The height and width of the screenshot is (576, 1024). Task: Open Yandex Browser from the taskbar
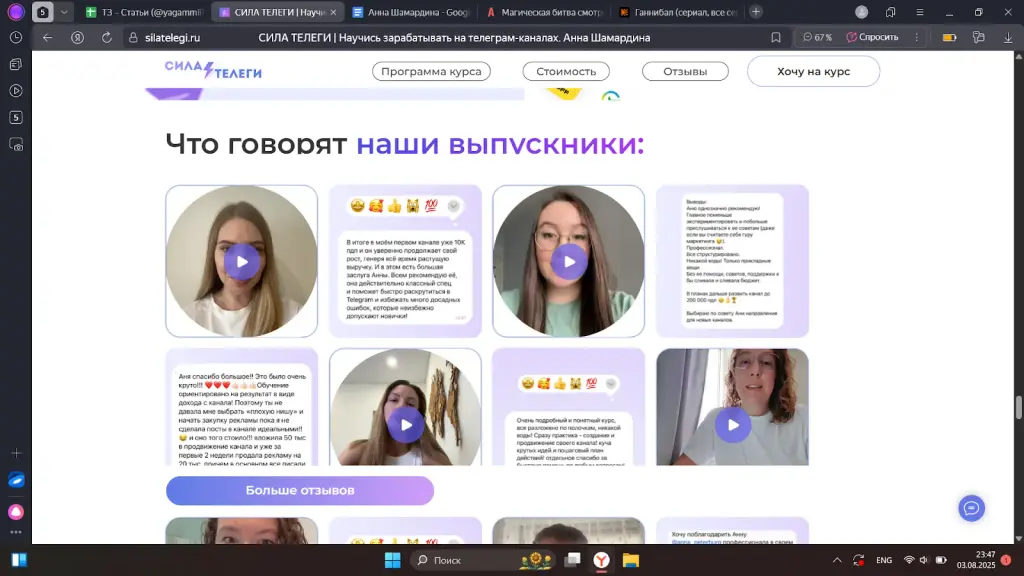pos(601,560)
